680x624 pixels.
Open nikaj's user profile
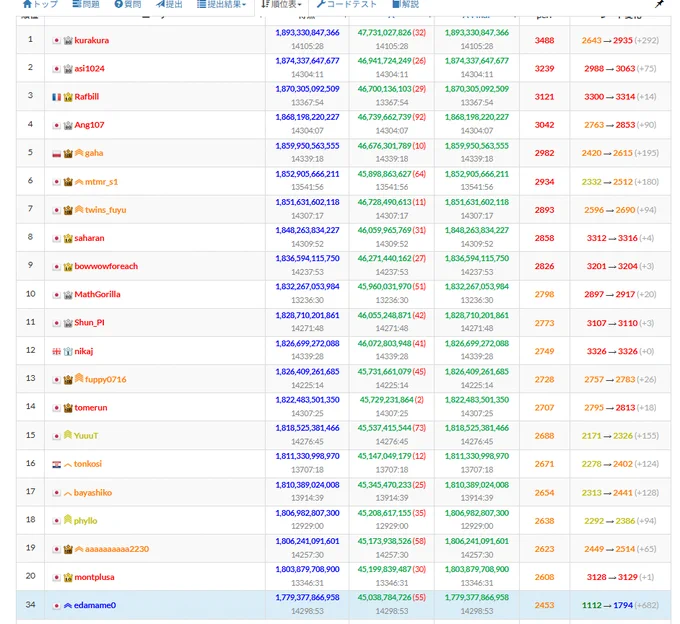coord(84,351)
